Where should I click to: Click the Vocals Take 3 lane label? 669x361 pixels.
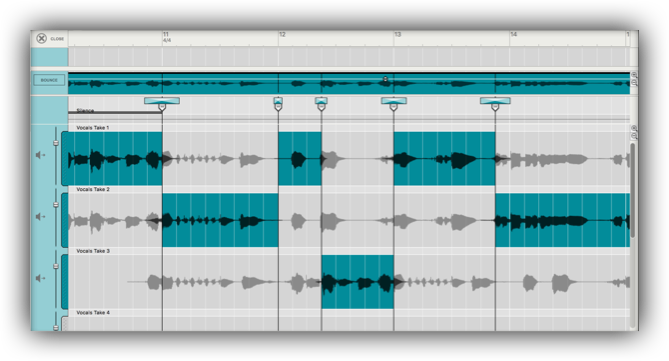tap(93, 251)
